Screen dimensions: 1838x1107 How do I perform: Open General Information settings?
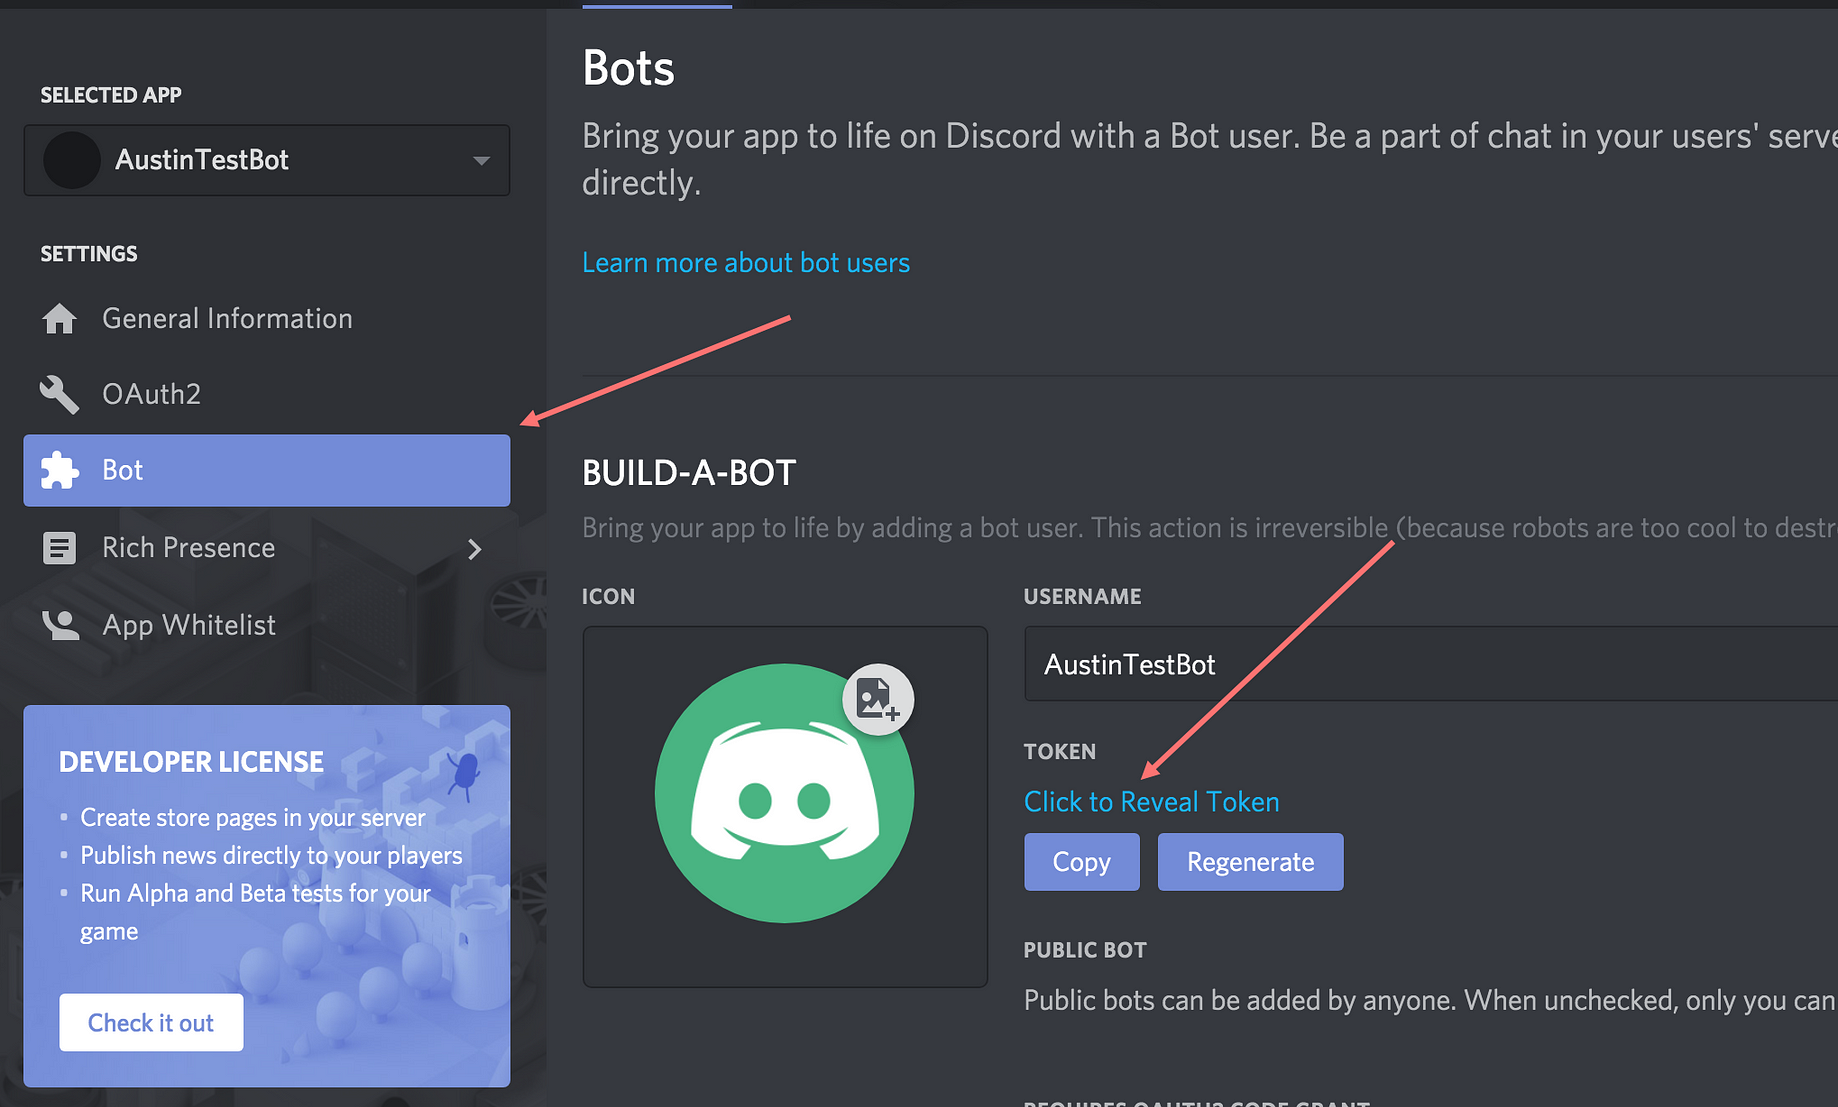[267, 319]
